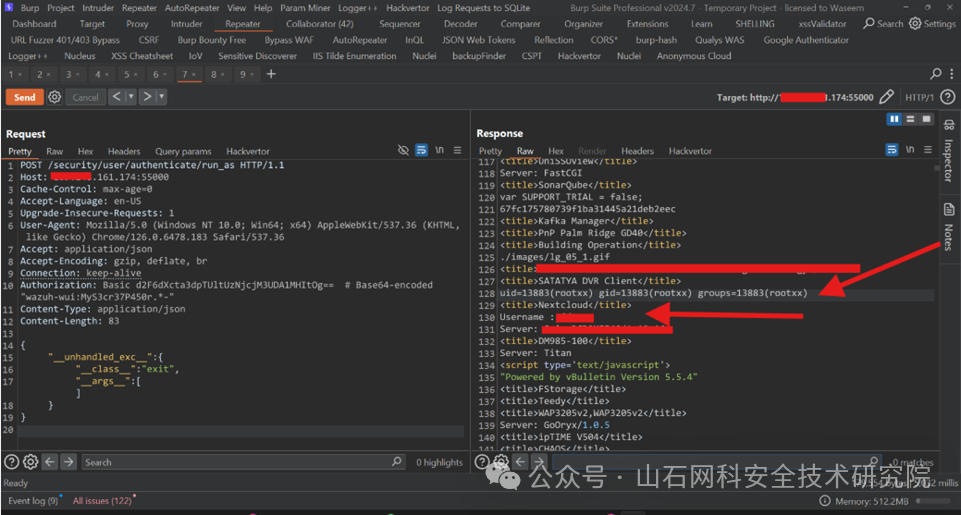Screen dimensions: 961x515
Task: Open the Repeater help question-mark icon
Action: click(x=947, y=97)
